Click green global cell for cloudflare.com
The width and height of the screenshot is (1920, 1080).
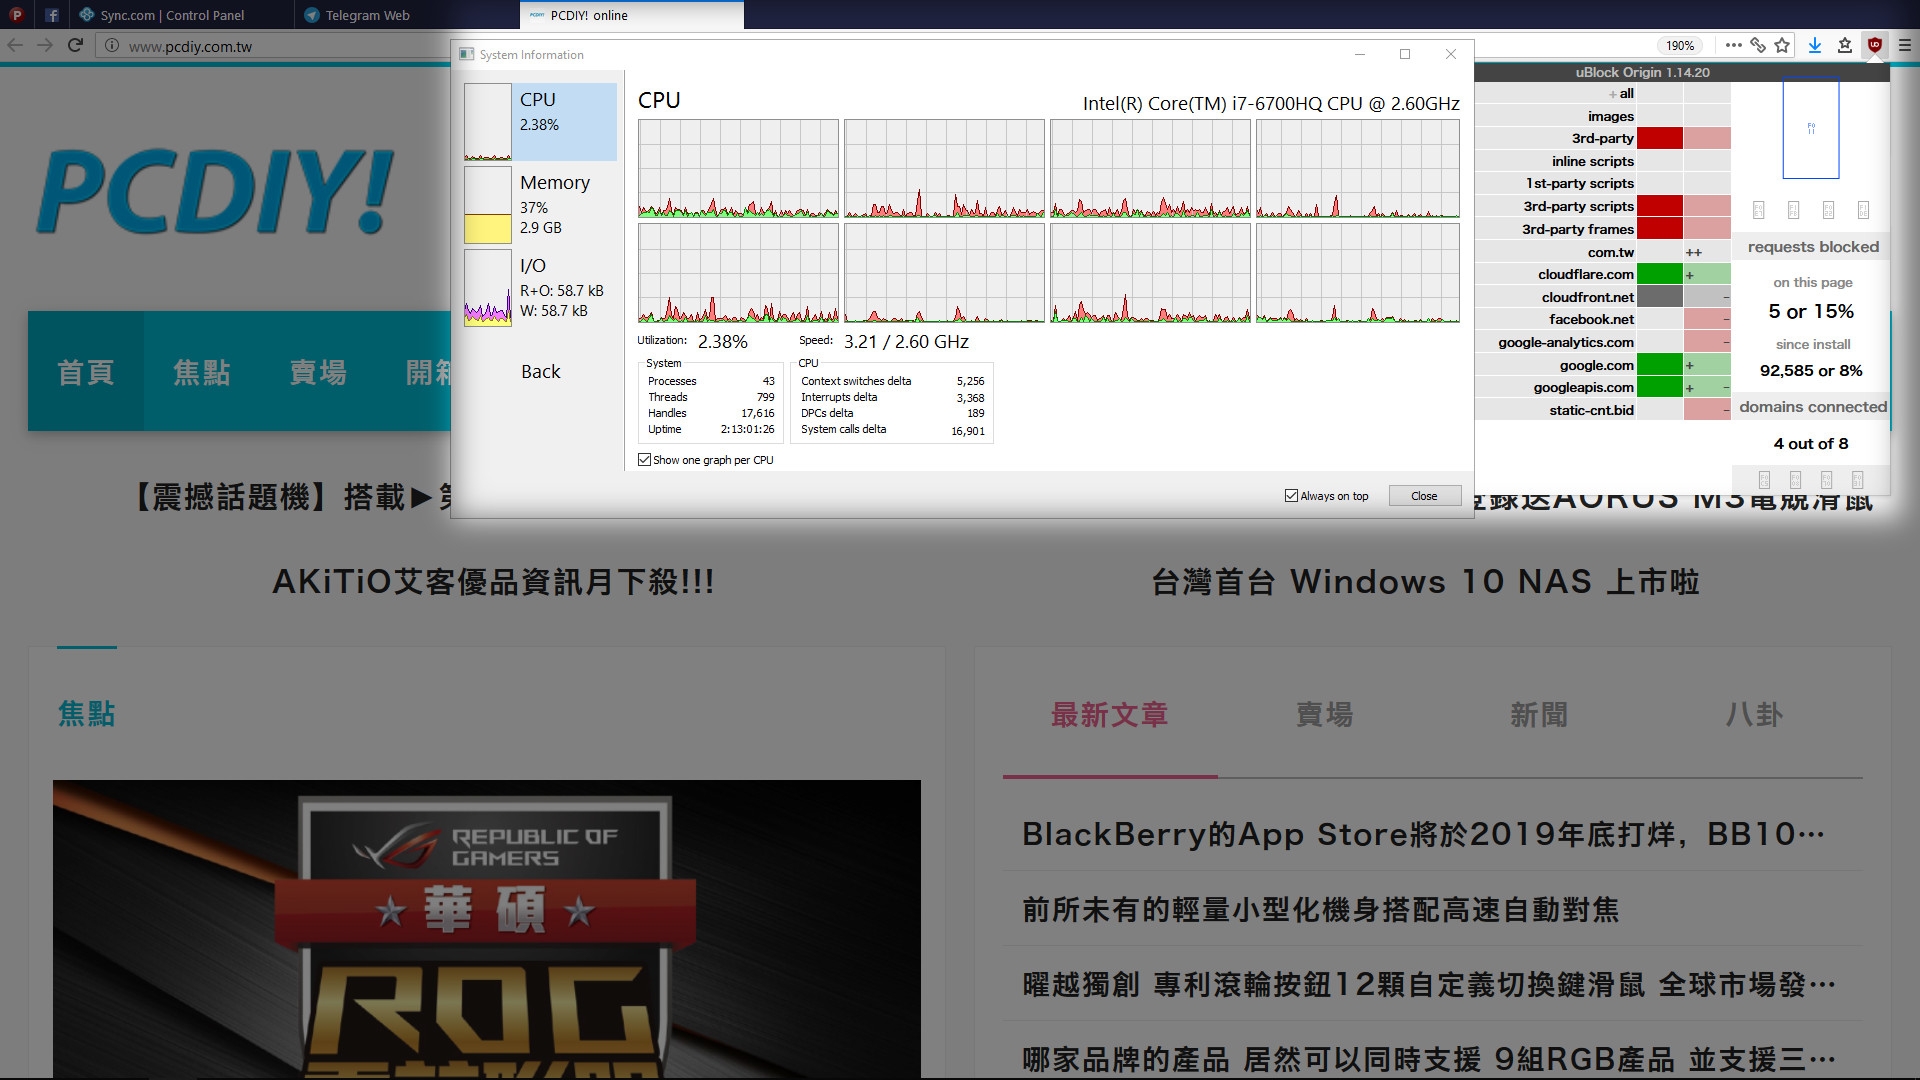coord(1659,274)
